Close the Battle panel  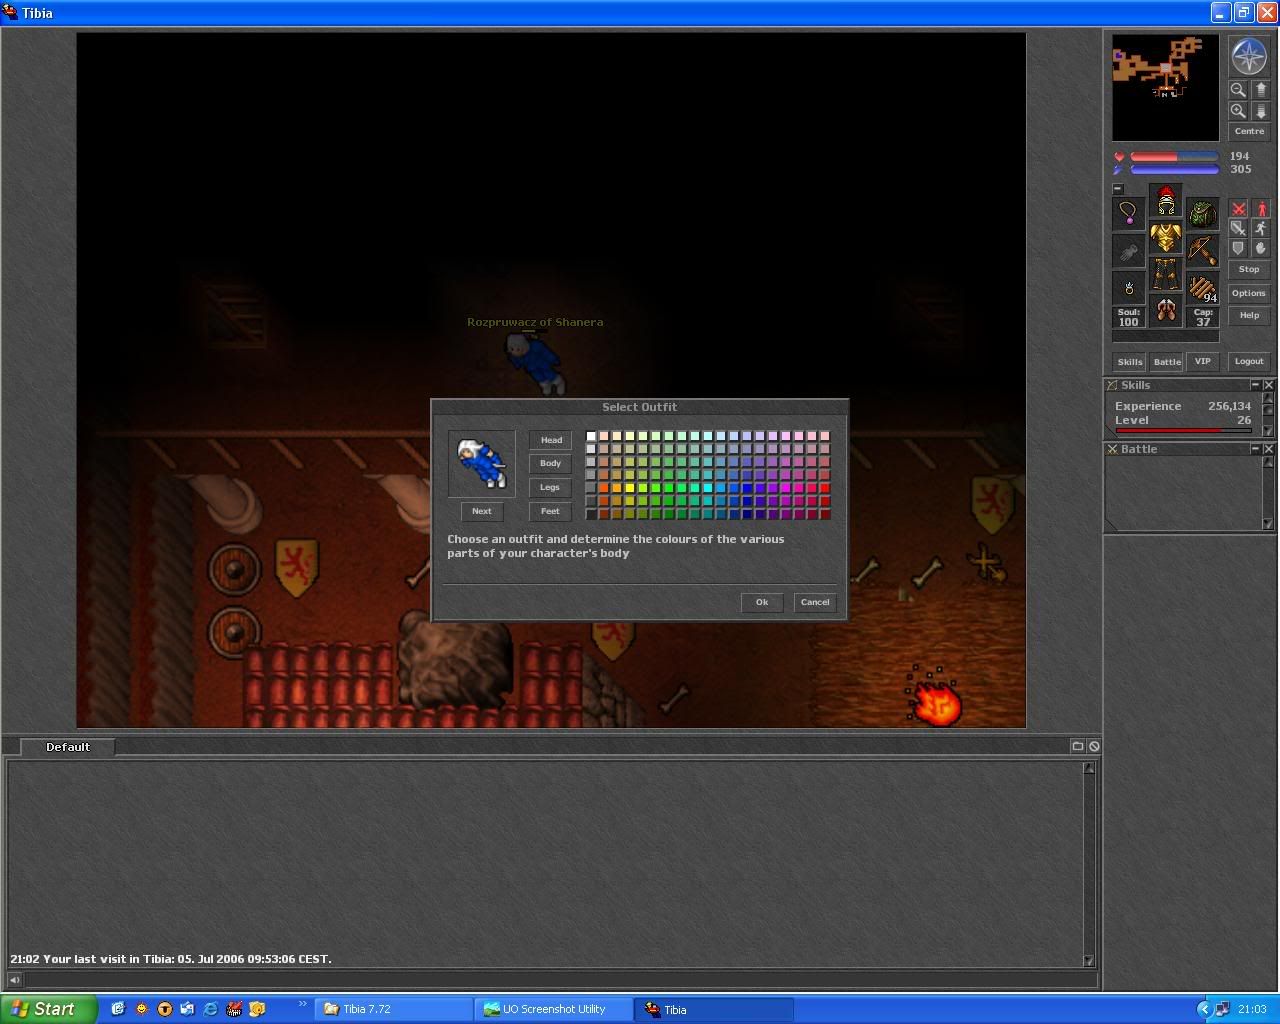click(x=1268, y=449)
